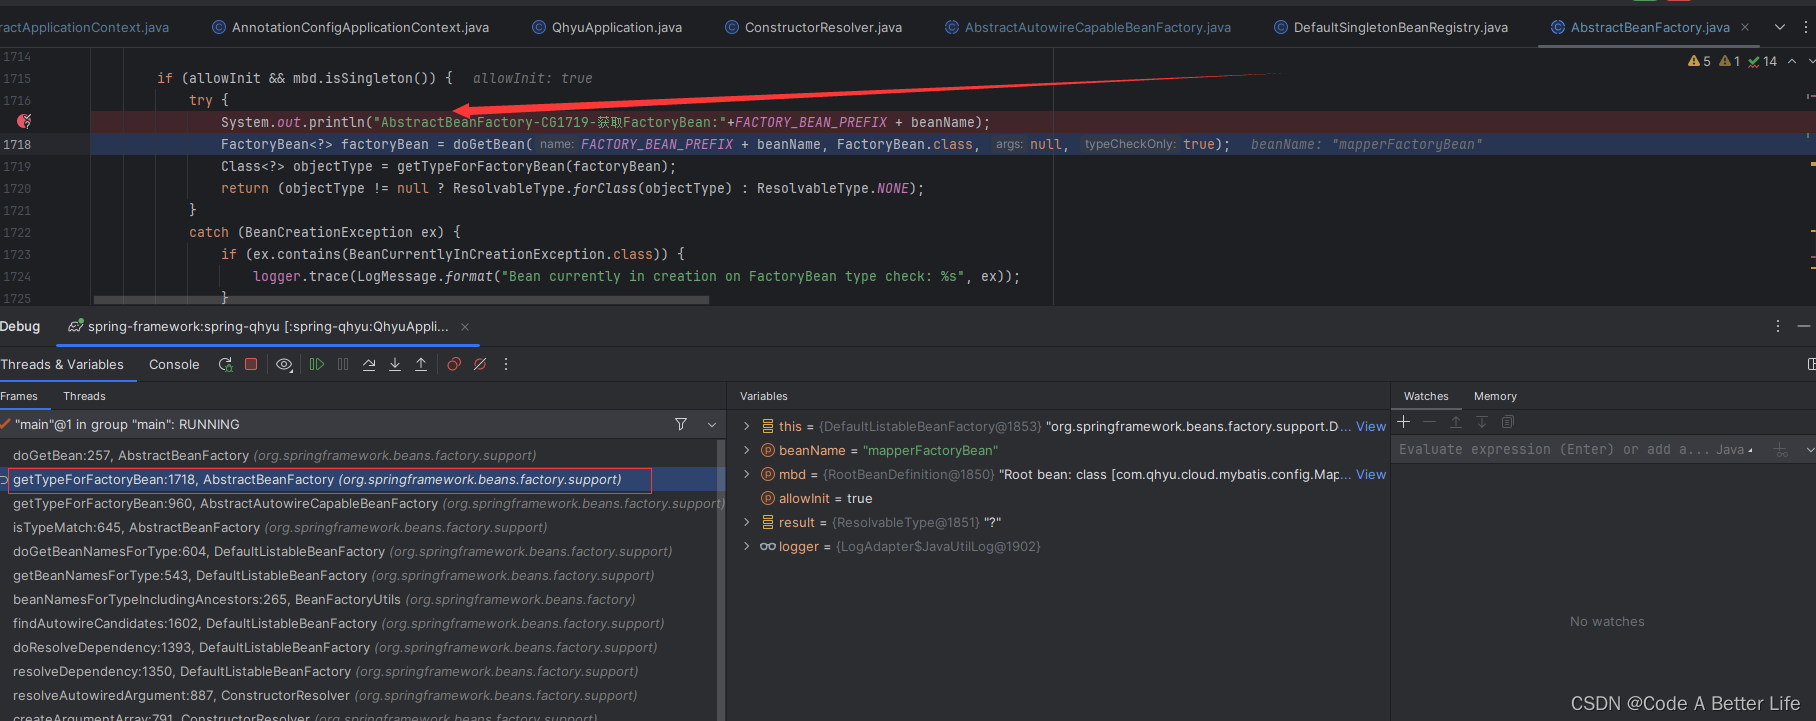Select the doGetBean:257 stack frame
The height and width of the screenshot is (721, 1816).
tap(360, 455)
